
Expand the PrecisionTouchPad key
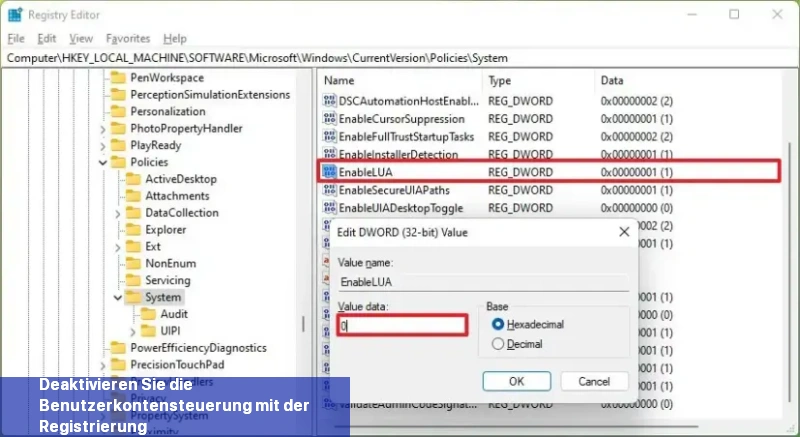tap(103, 365)
